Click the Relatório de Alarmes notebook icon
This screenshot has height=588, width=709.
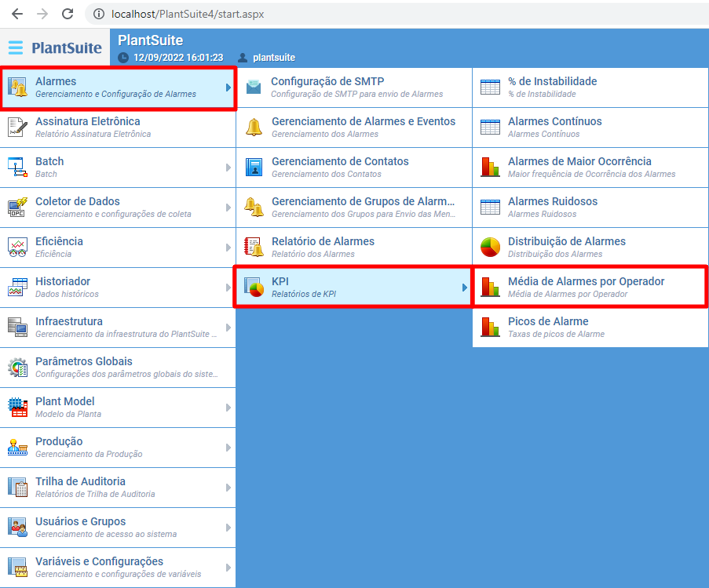[254, 247]
